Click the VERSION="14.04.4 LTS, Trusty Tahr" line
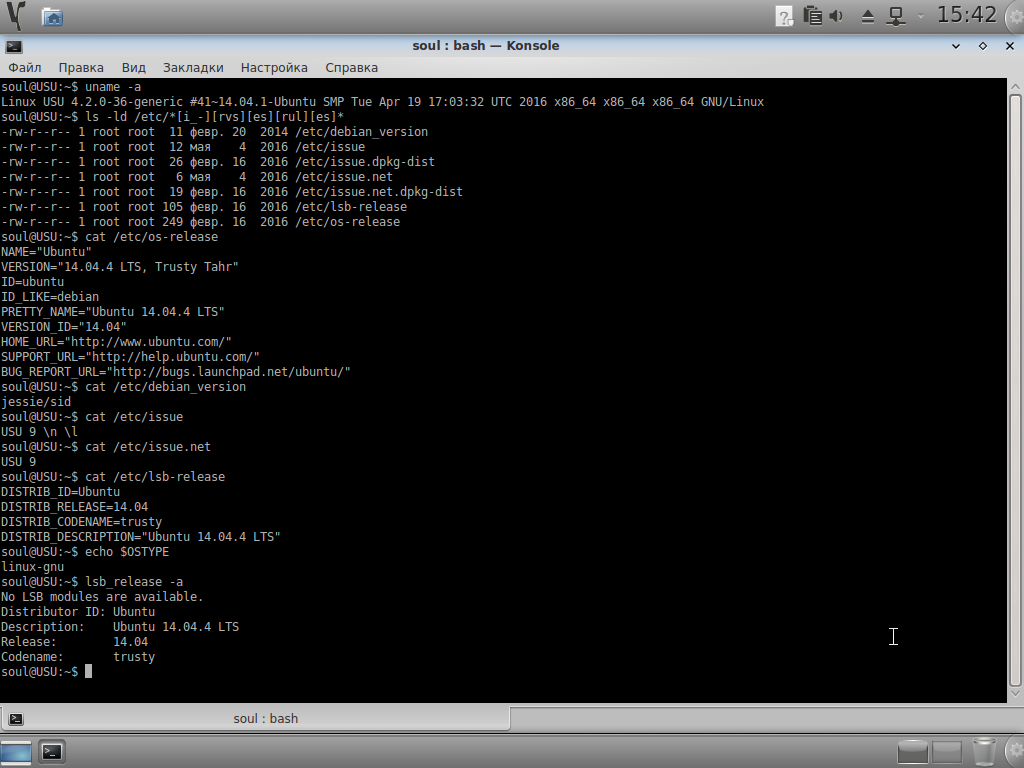 [x=120, y=267]
